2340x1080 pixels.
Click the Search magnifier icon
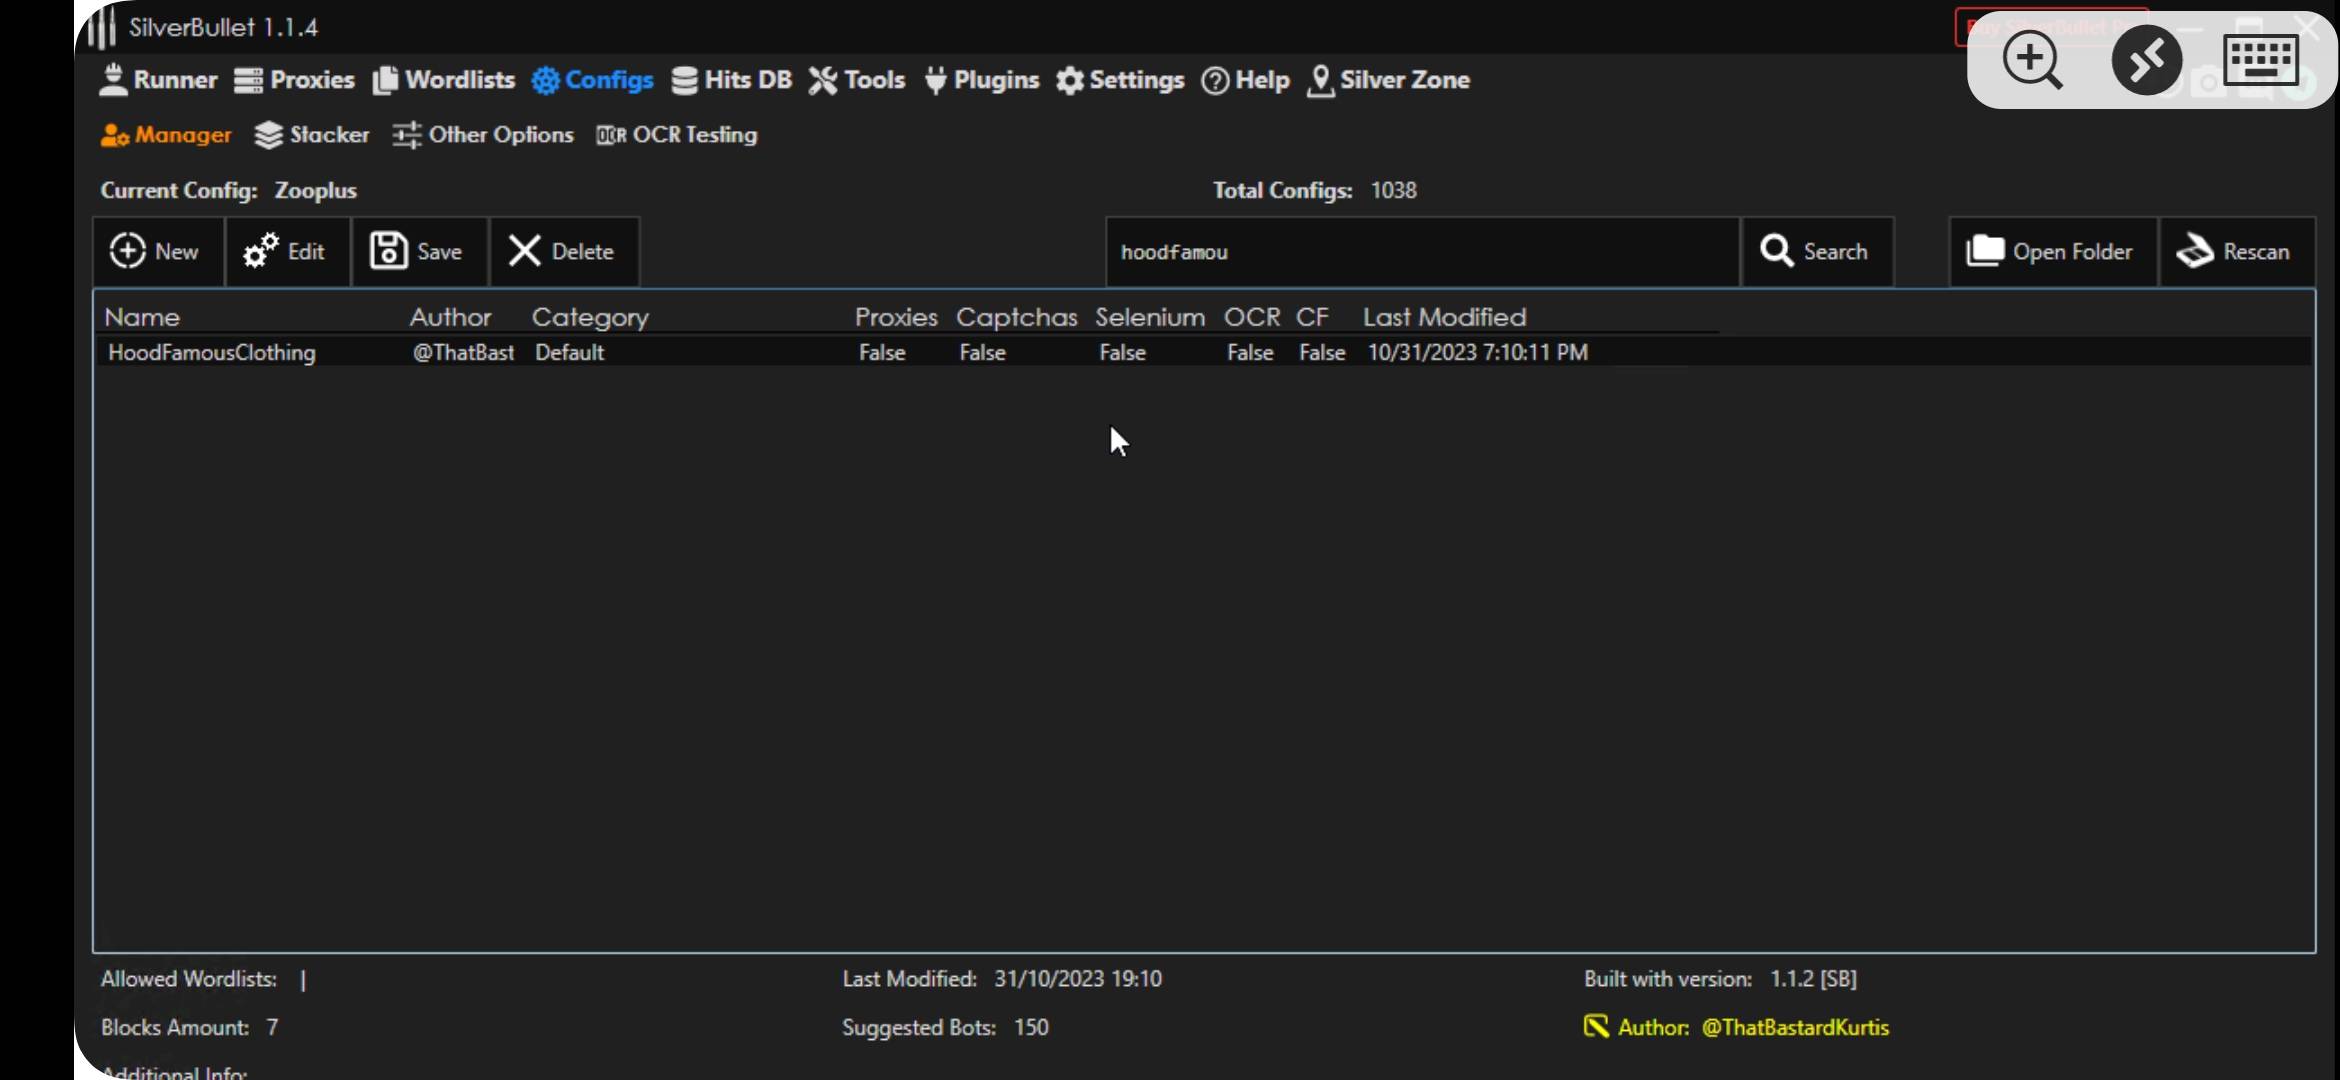click(1776, 251)
